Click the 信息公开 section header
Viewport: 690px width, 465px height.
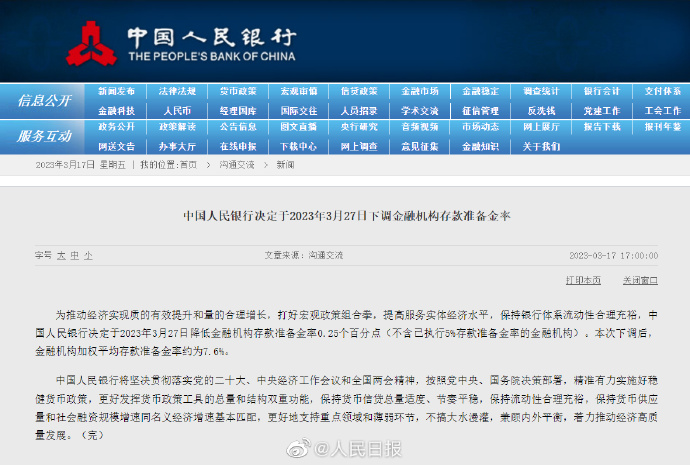pyautogui.click(x=44, y=101)
